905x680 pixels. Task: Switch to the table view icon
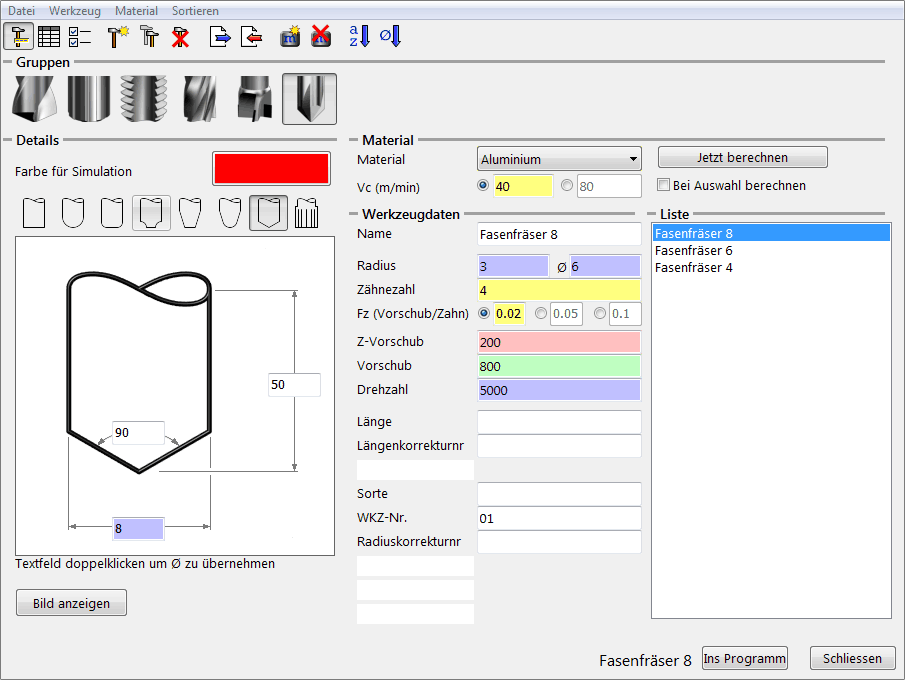tap(49, 36)
